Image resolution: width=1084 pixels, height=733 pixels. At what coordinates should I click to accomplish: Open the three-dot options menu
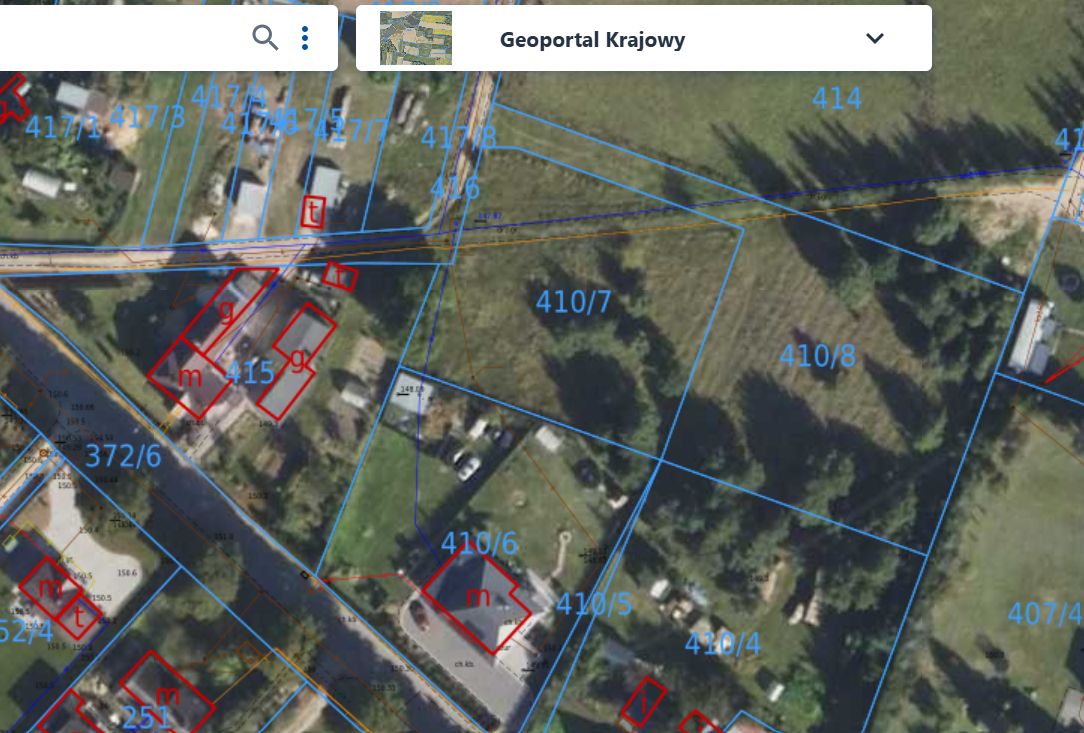click(305, 38)
